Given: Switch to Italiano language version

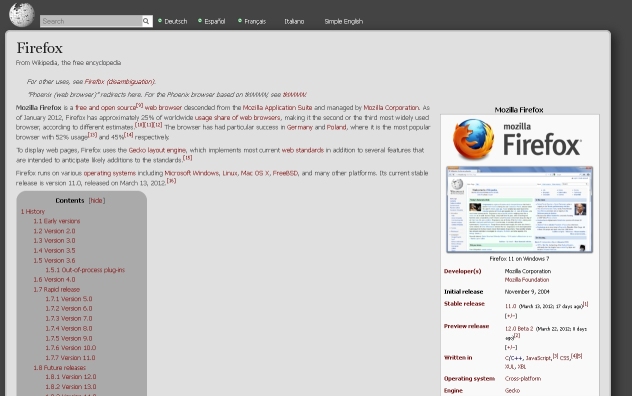Looking at the screenshot, I should pos(294,21).
